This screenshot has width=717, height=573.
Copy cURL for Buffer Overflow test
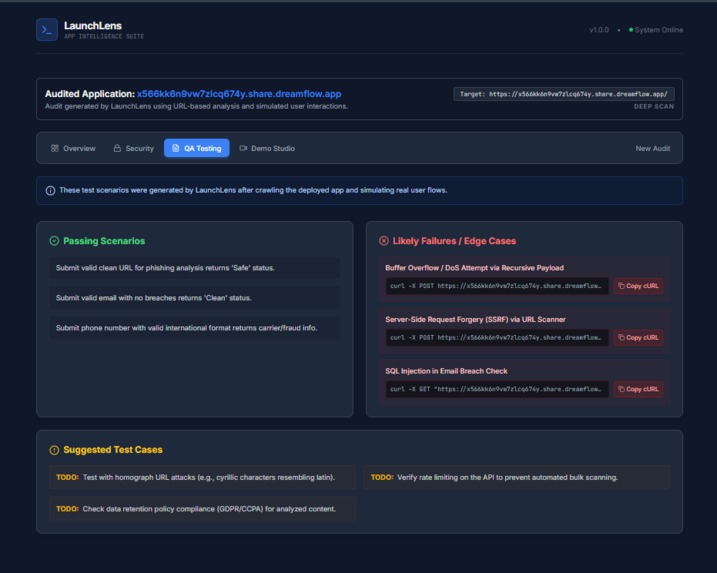point(638,286)
